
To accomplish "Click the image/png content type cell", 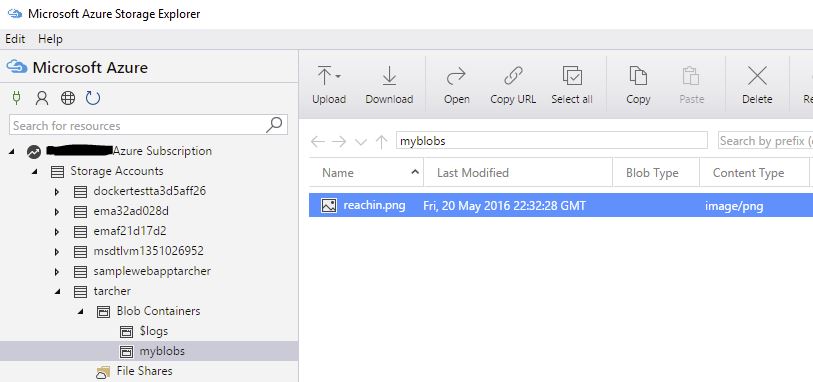I will tap(734, 206).
